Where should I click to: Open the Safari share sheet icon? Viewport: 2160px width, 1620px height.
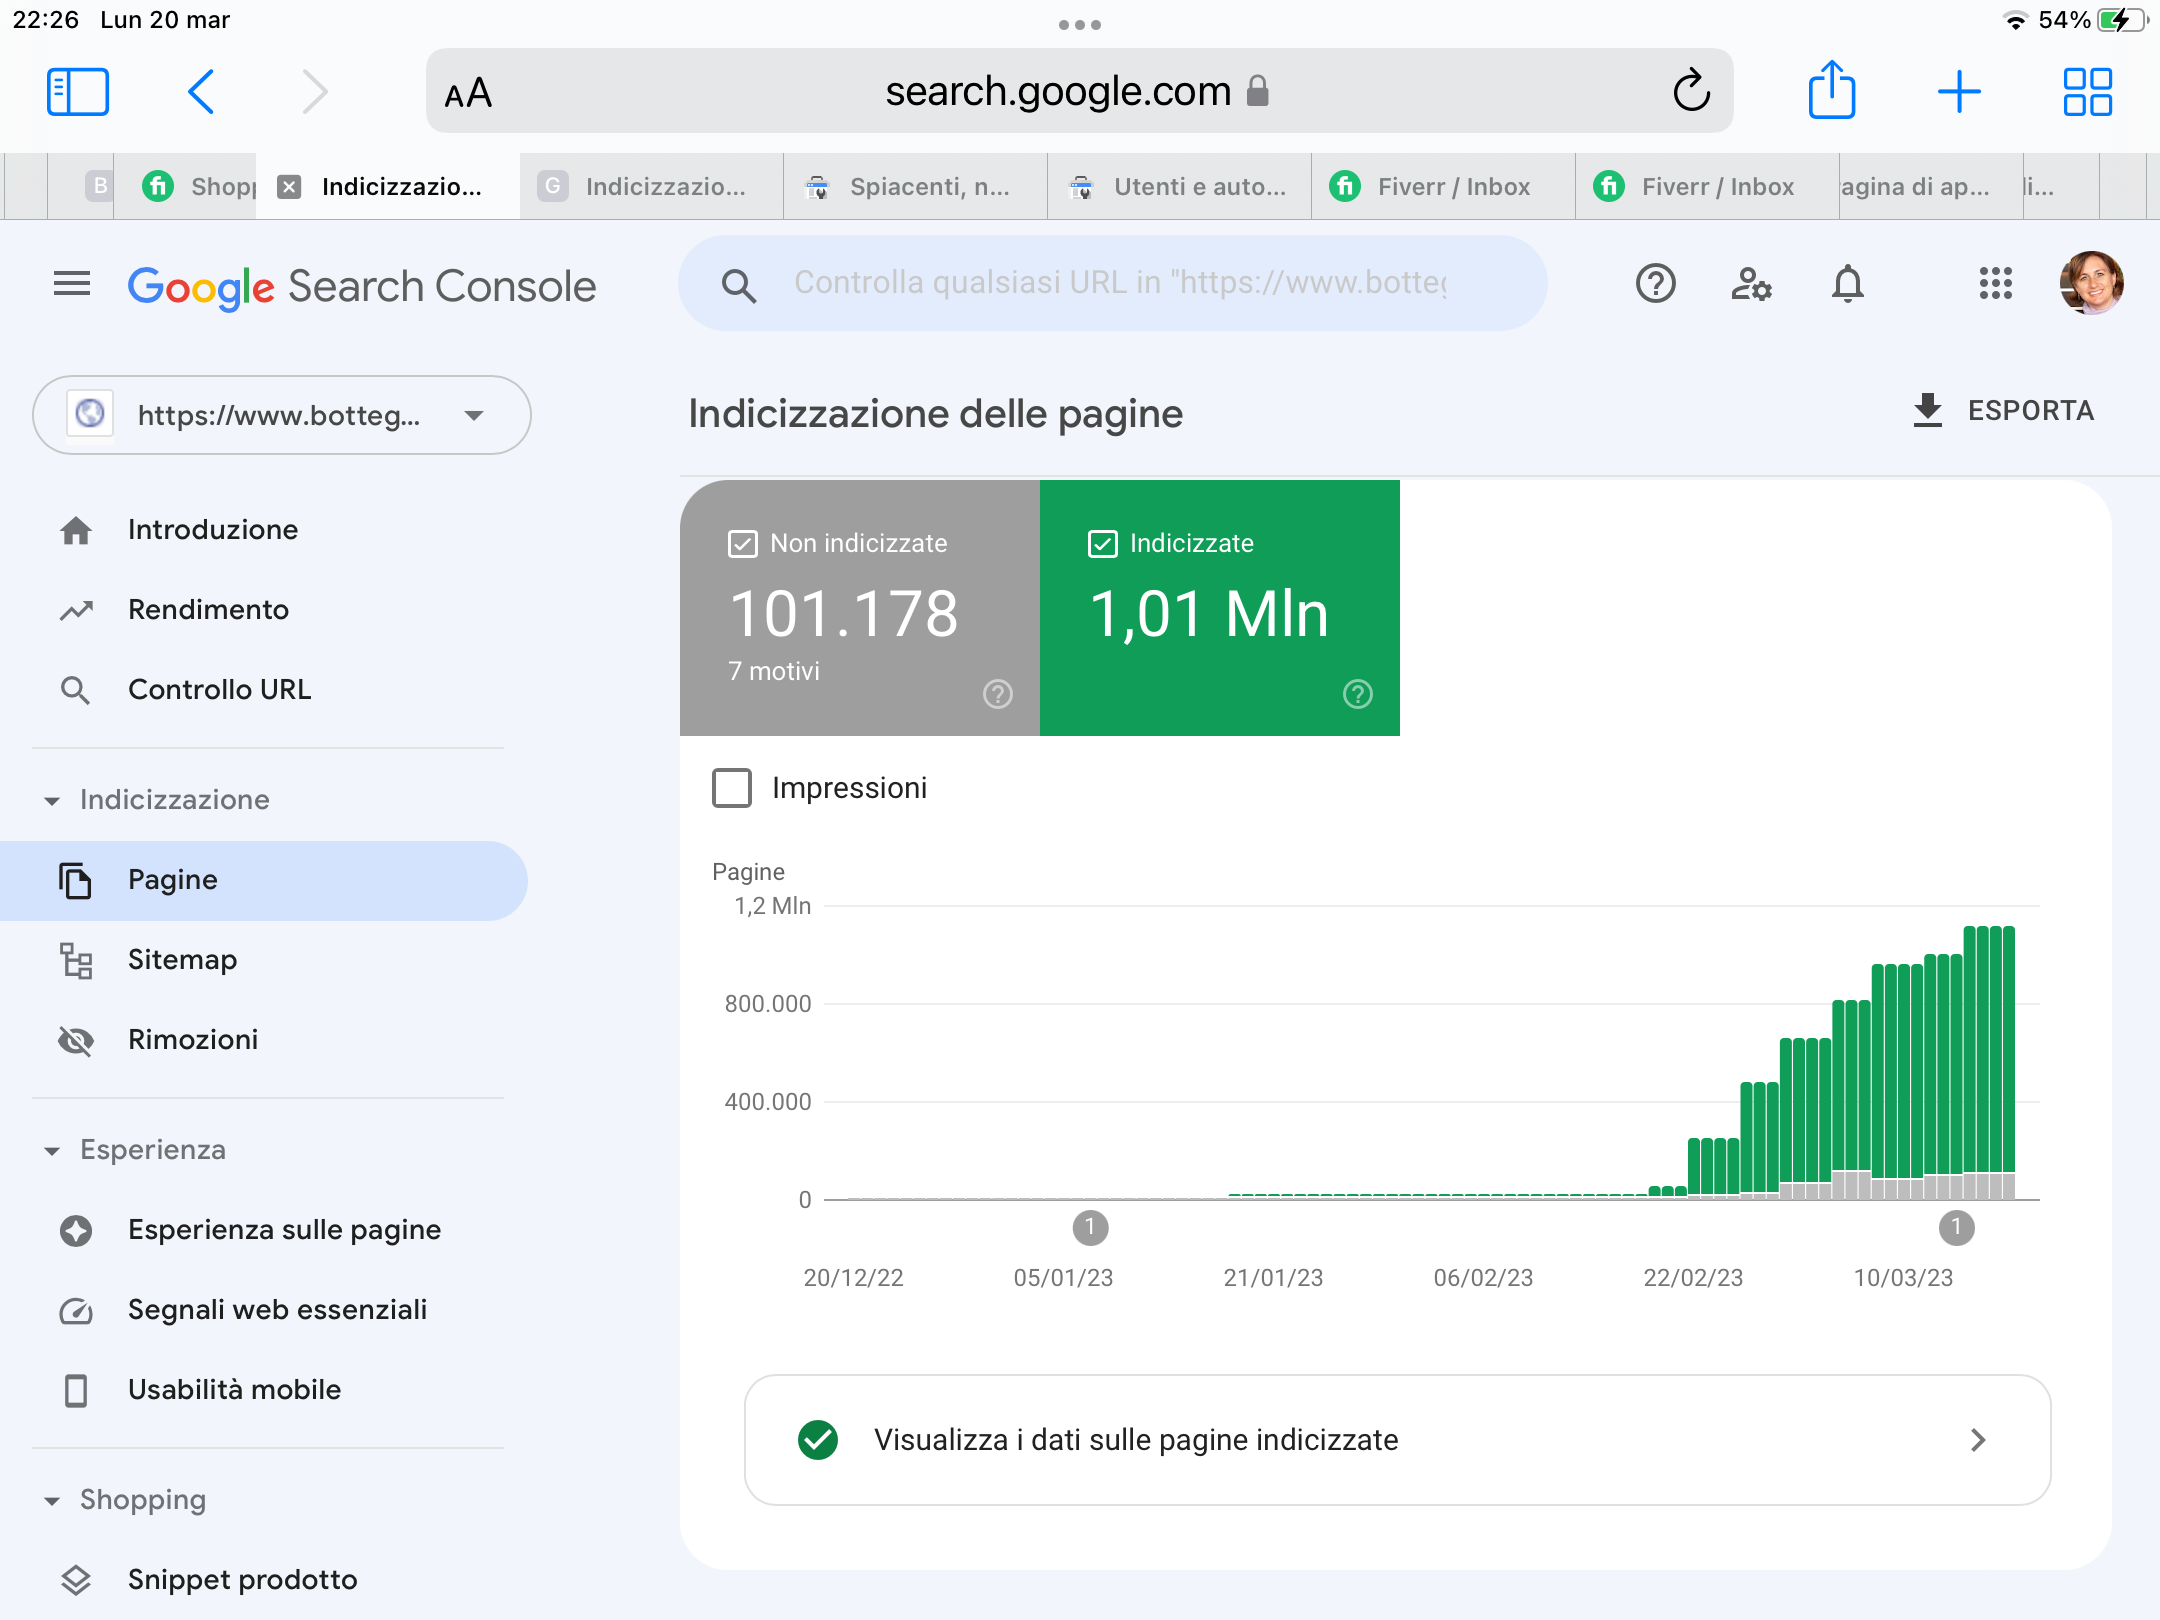pyautogui.click(x=1832, y=90)
